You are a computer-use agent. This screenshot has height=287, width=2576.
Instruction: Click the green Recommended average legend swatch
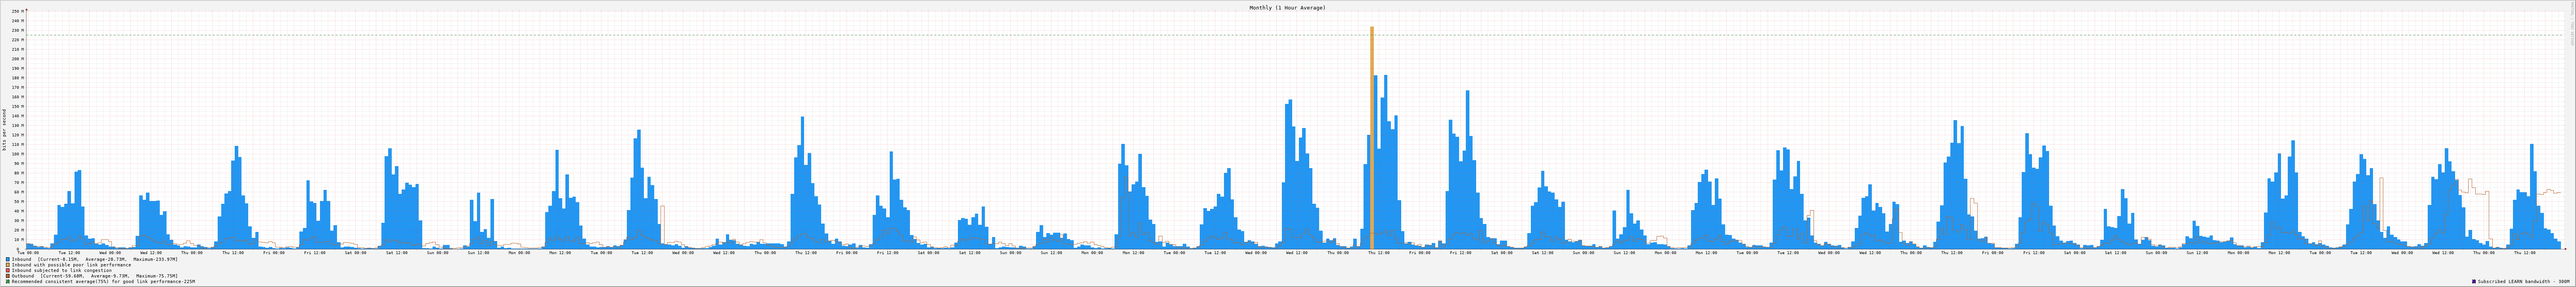(8, 282)
